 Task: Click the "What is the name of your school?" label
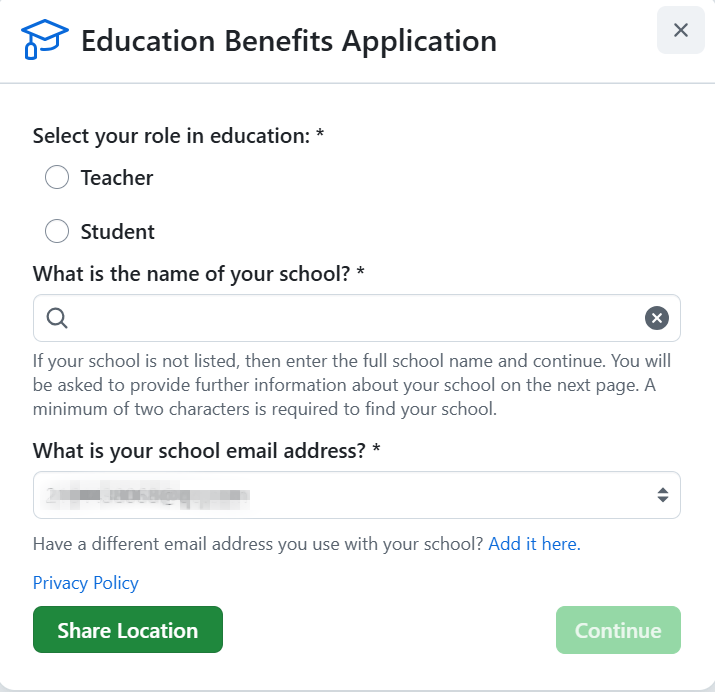(198, 273)
